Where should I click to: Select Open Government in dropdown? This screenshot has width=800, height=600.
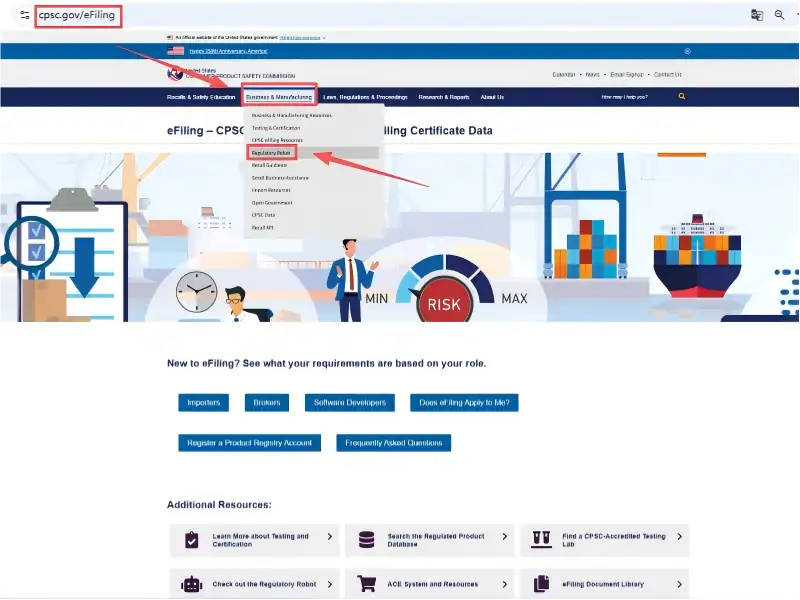tap(272, 203)
